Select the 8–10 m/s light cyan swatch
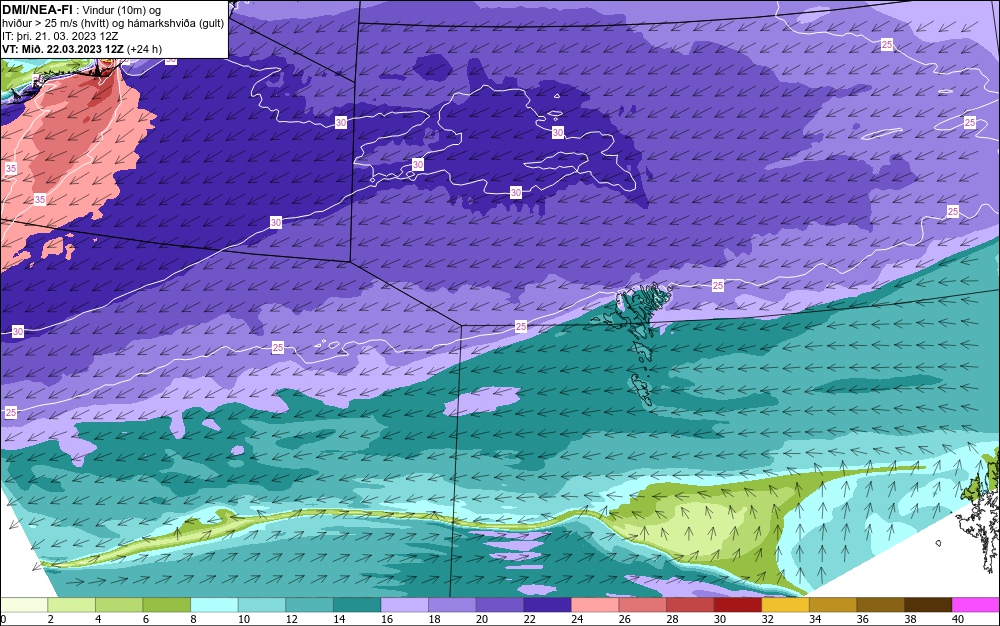Image resolution: width=1000 pixels, height=626 pixels. [x=214, y=605]
